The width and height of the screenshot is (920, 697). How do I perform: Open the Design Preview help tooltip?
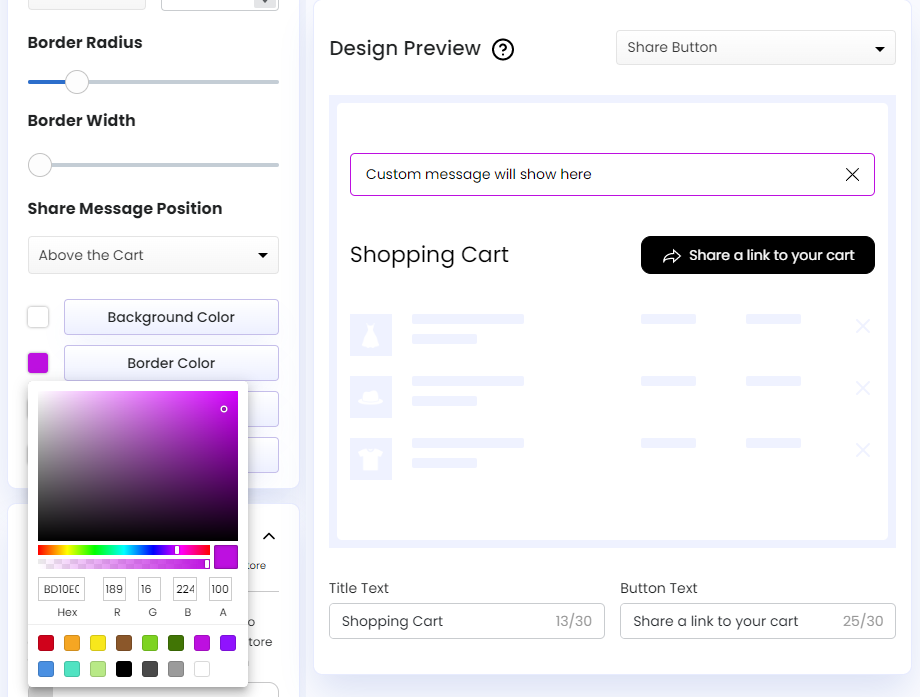coord(503,48)
